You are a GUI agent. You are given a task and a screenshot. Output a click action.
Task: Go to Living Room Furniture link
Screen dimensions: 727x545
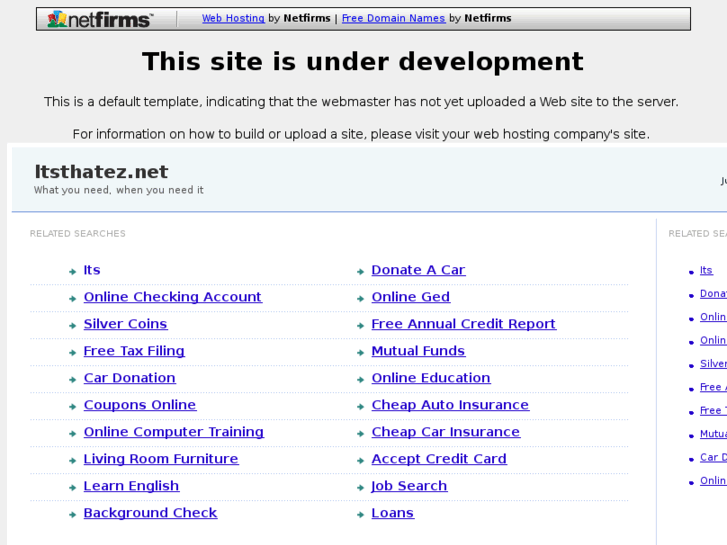(x=161, y=459)
